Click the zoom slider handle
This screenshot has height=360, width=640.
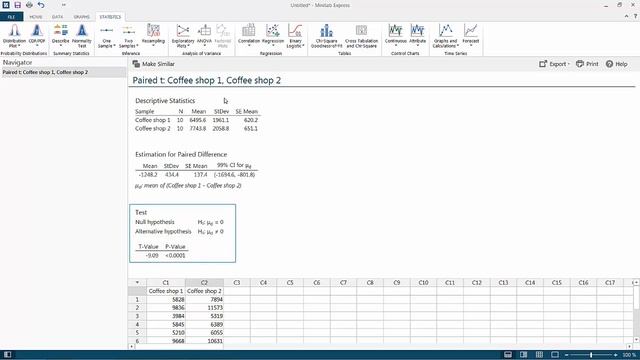(x=591, y=355)
